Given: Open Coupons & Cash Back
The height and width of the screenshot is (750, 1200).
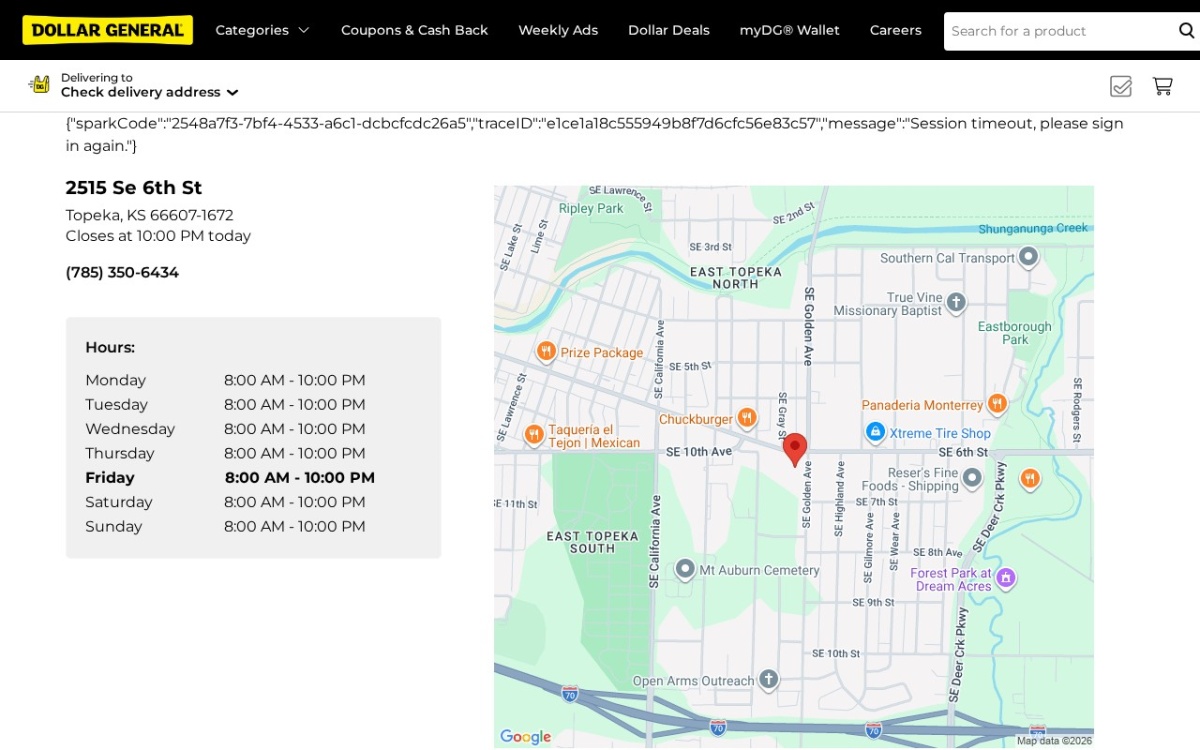Looking at the screenshot, I should (x=414, y=30).
